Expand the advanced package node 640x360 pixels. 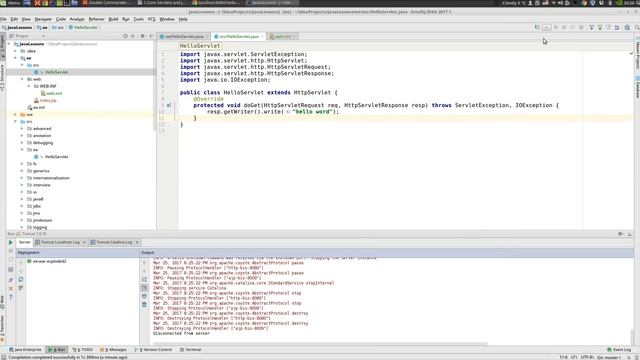22,129
